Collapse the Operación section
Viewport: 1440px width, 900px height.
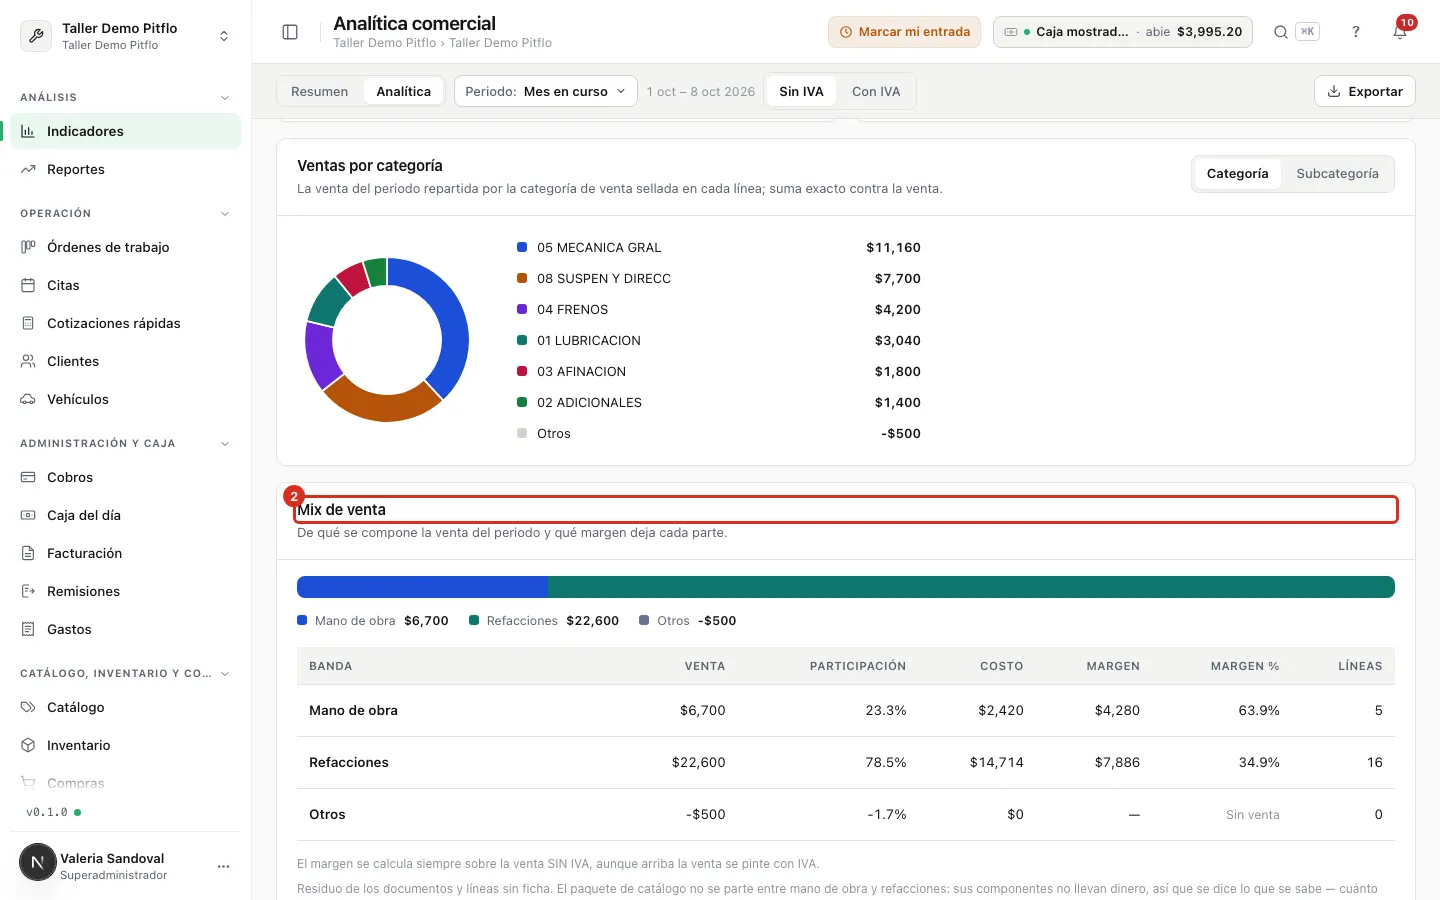click(x=225, y=214)
